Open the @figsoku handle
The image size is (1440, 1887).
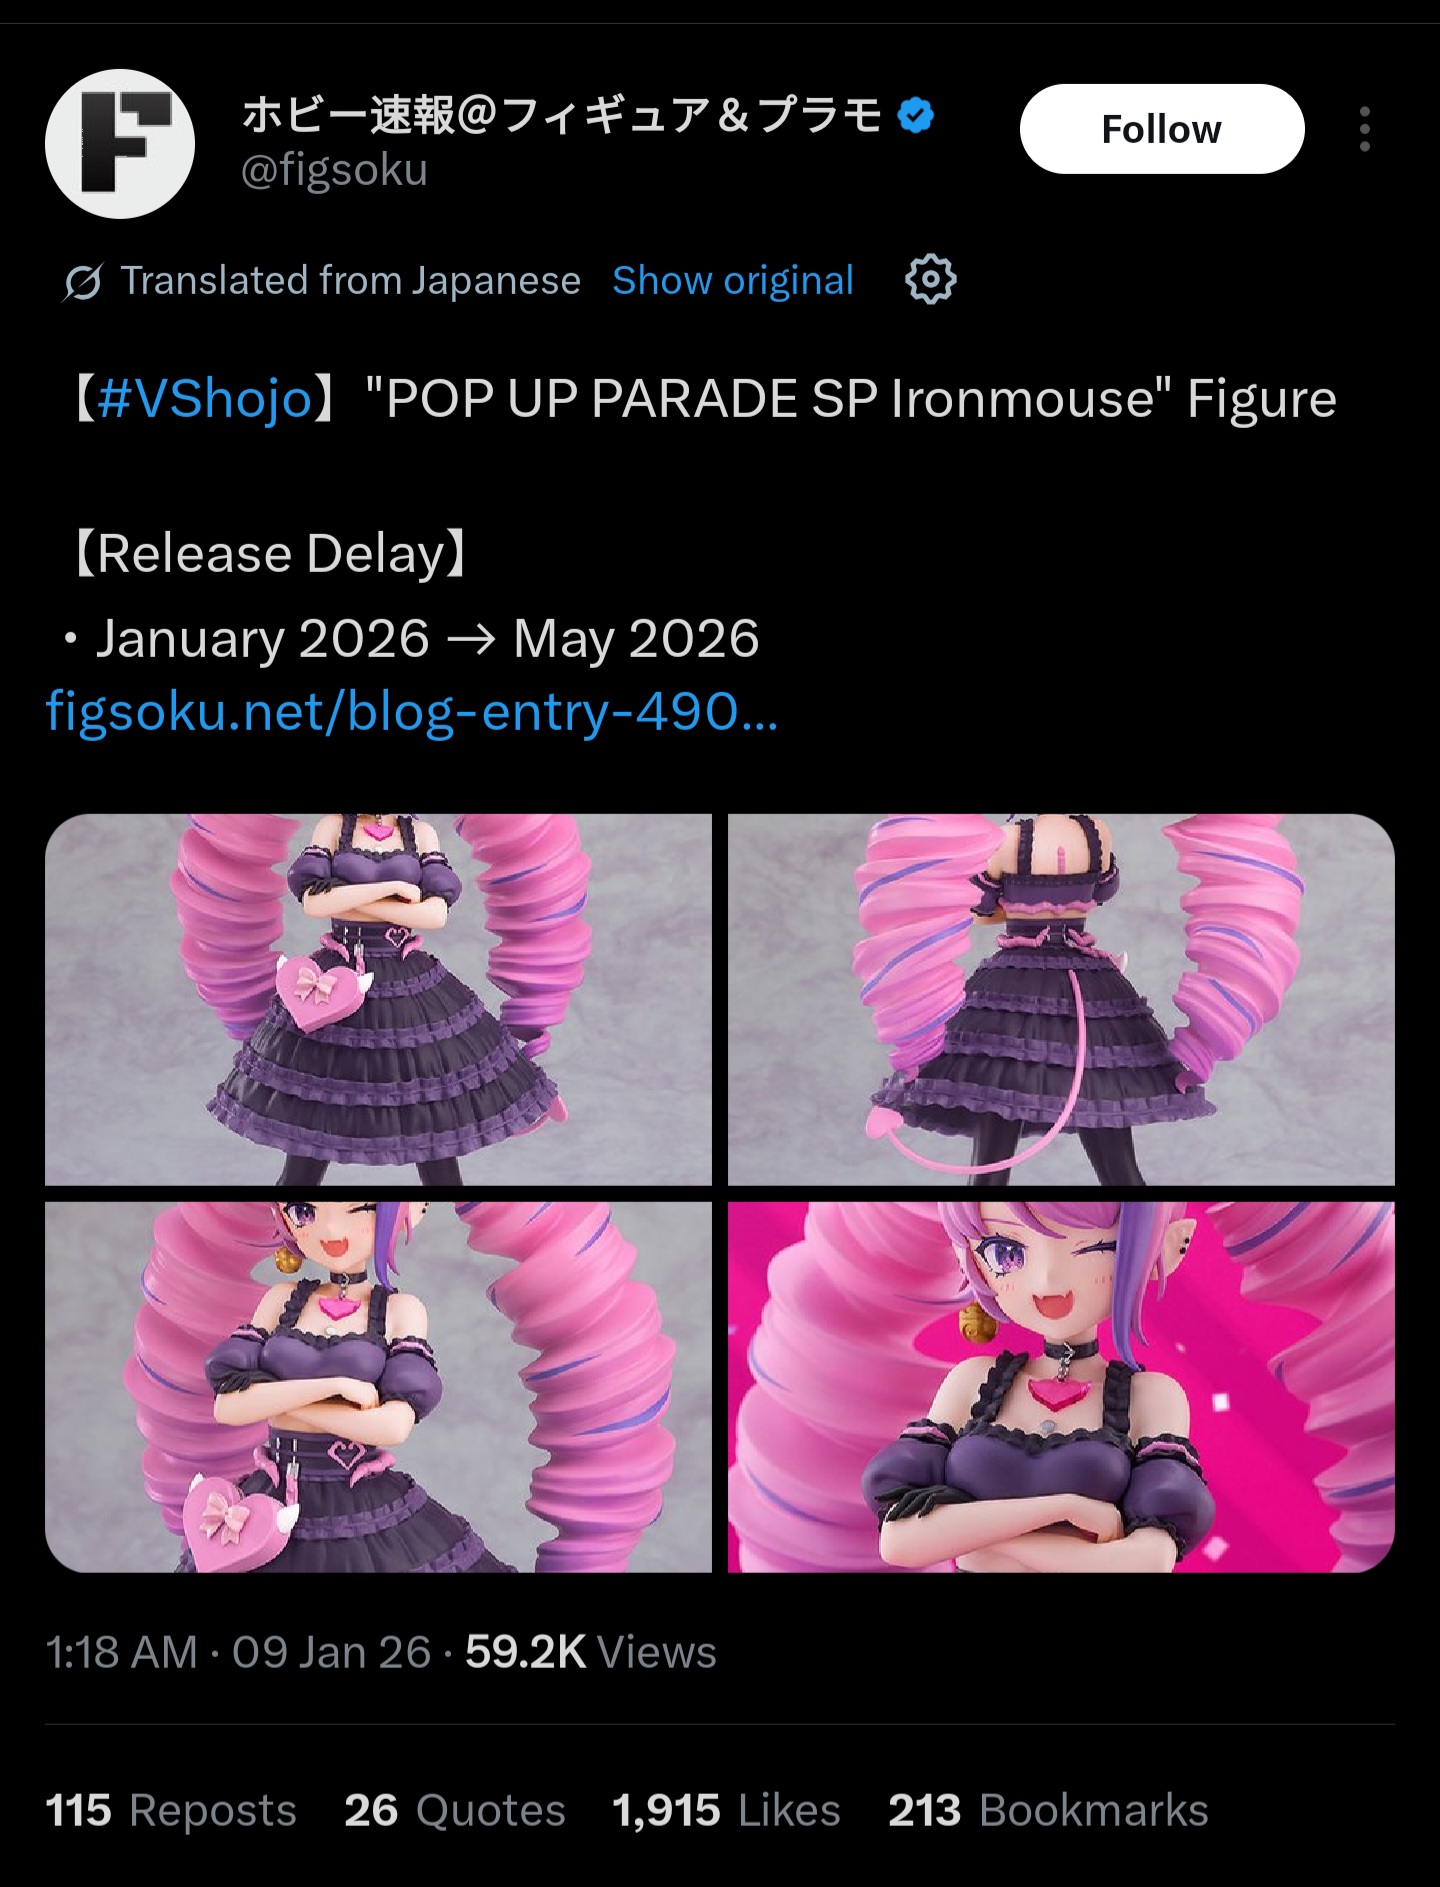click(x=334, y=170)
